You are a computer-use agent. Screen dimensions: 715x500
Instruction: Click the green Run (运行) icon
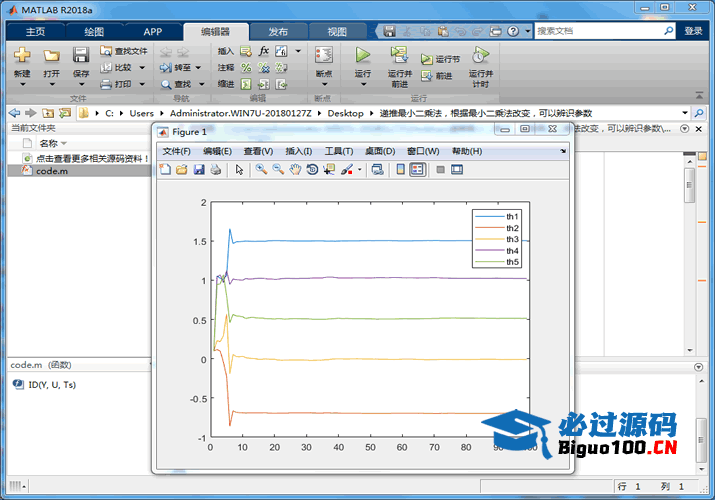pos(362,55)
